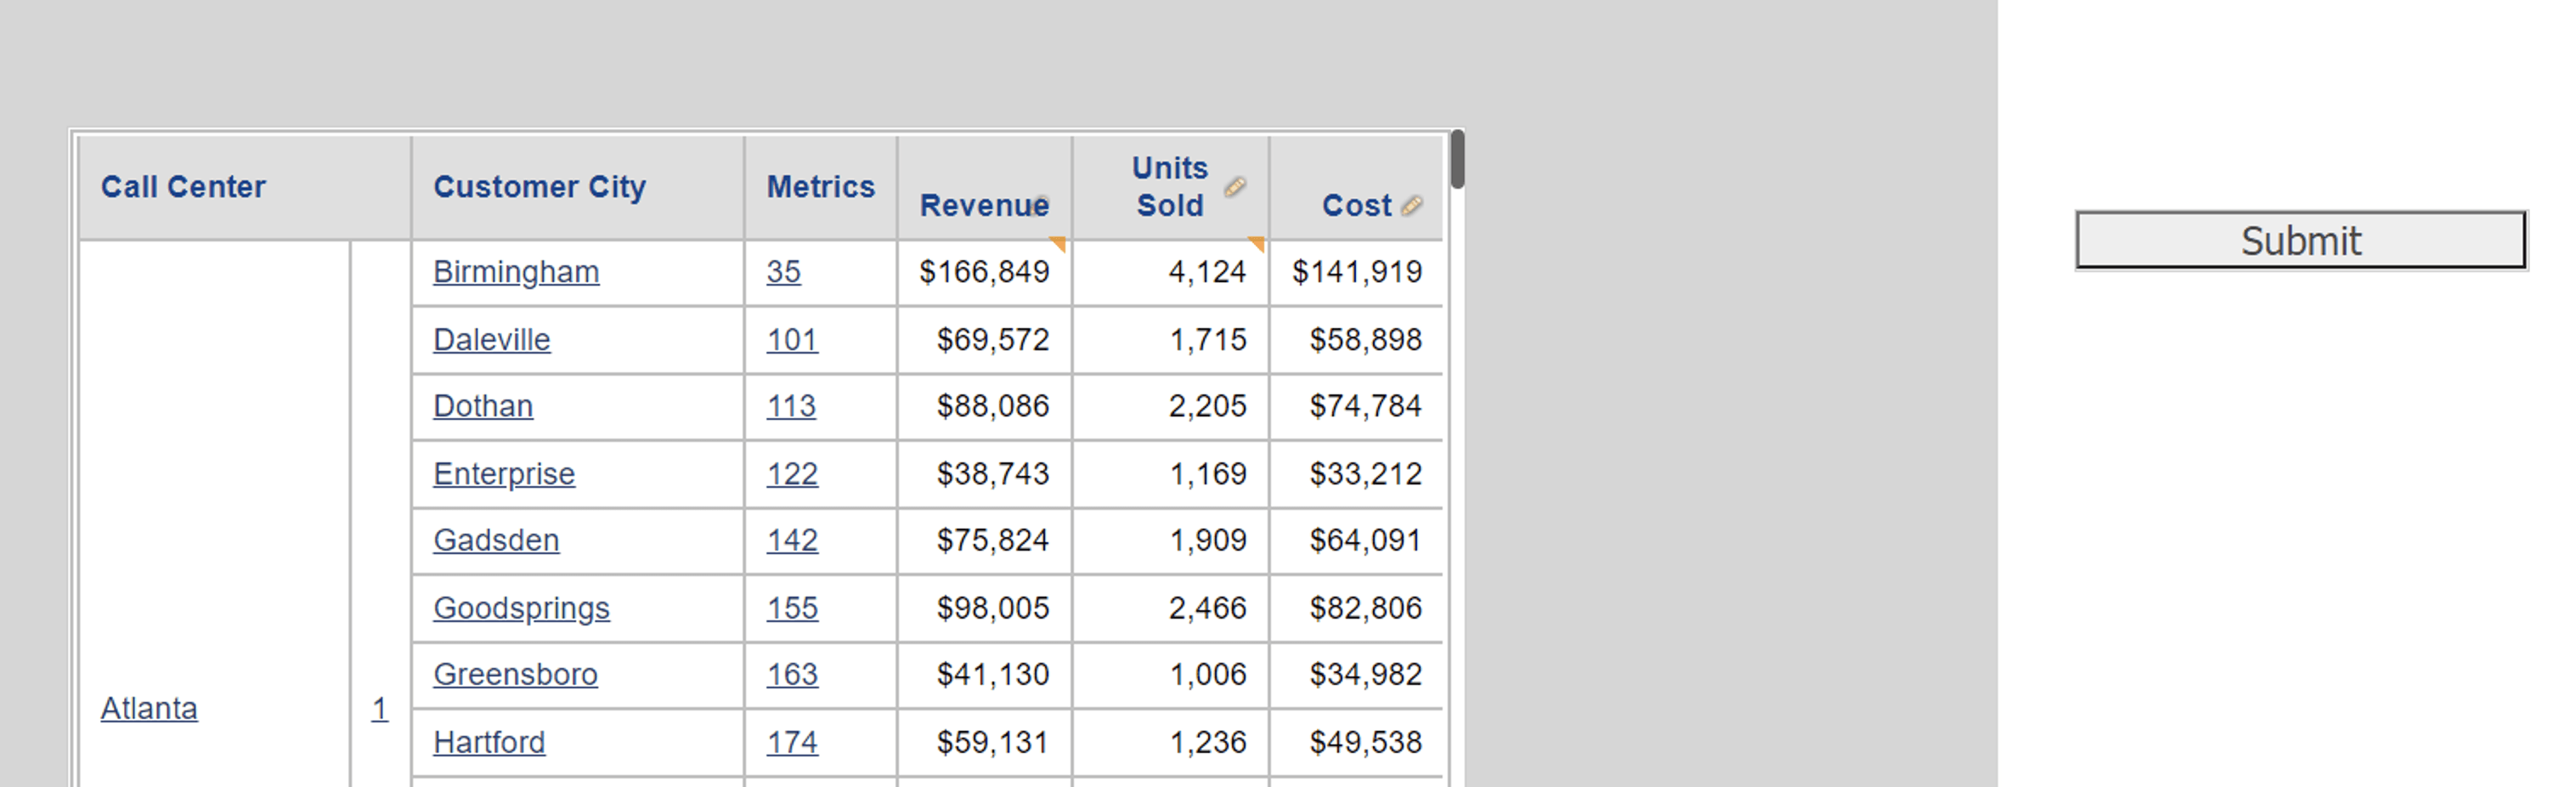Image resolution: width=2576 pixels, height=787 pixels.
Task: Open the Greensboro city link
Action: tap(515, 674)
